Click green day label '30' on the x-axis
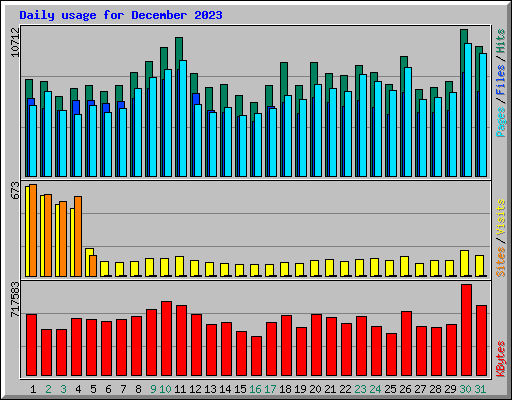Screen dimensions: 512x400 (465, 389)
